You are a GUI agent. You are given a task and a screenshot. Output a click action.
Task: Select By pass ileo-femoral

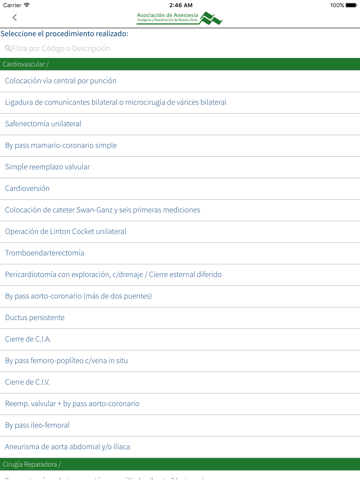(x=180, y=425)
